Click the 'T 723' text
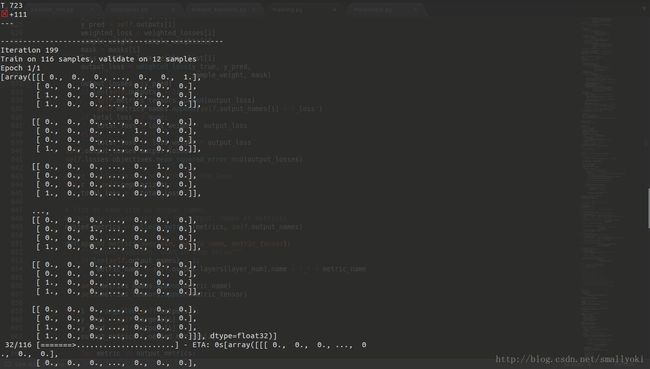The width and height of the screenshot is (650, 369). click(x=12, y=5)
